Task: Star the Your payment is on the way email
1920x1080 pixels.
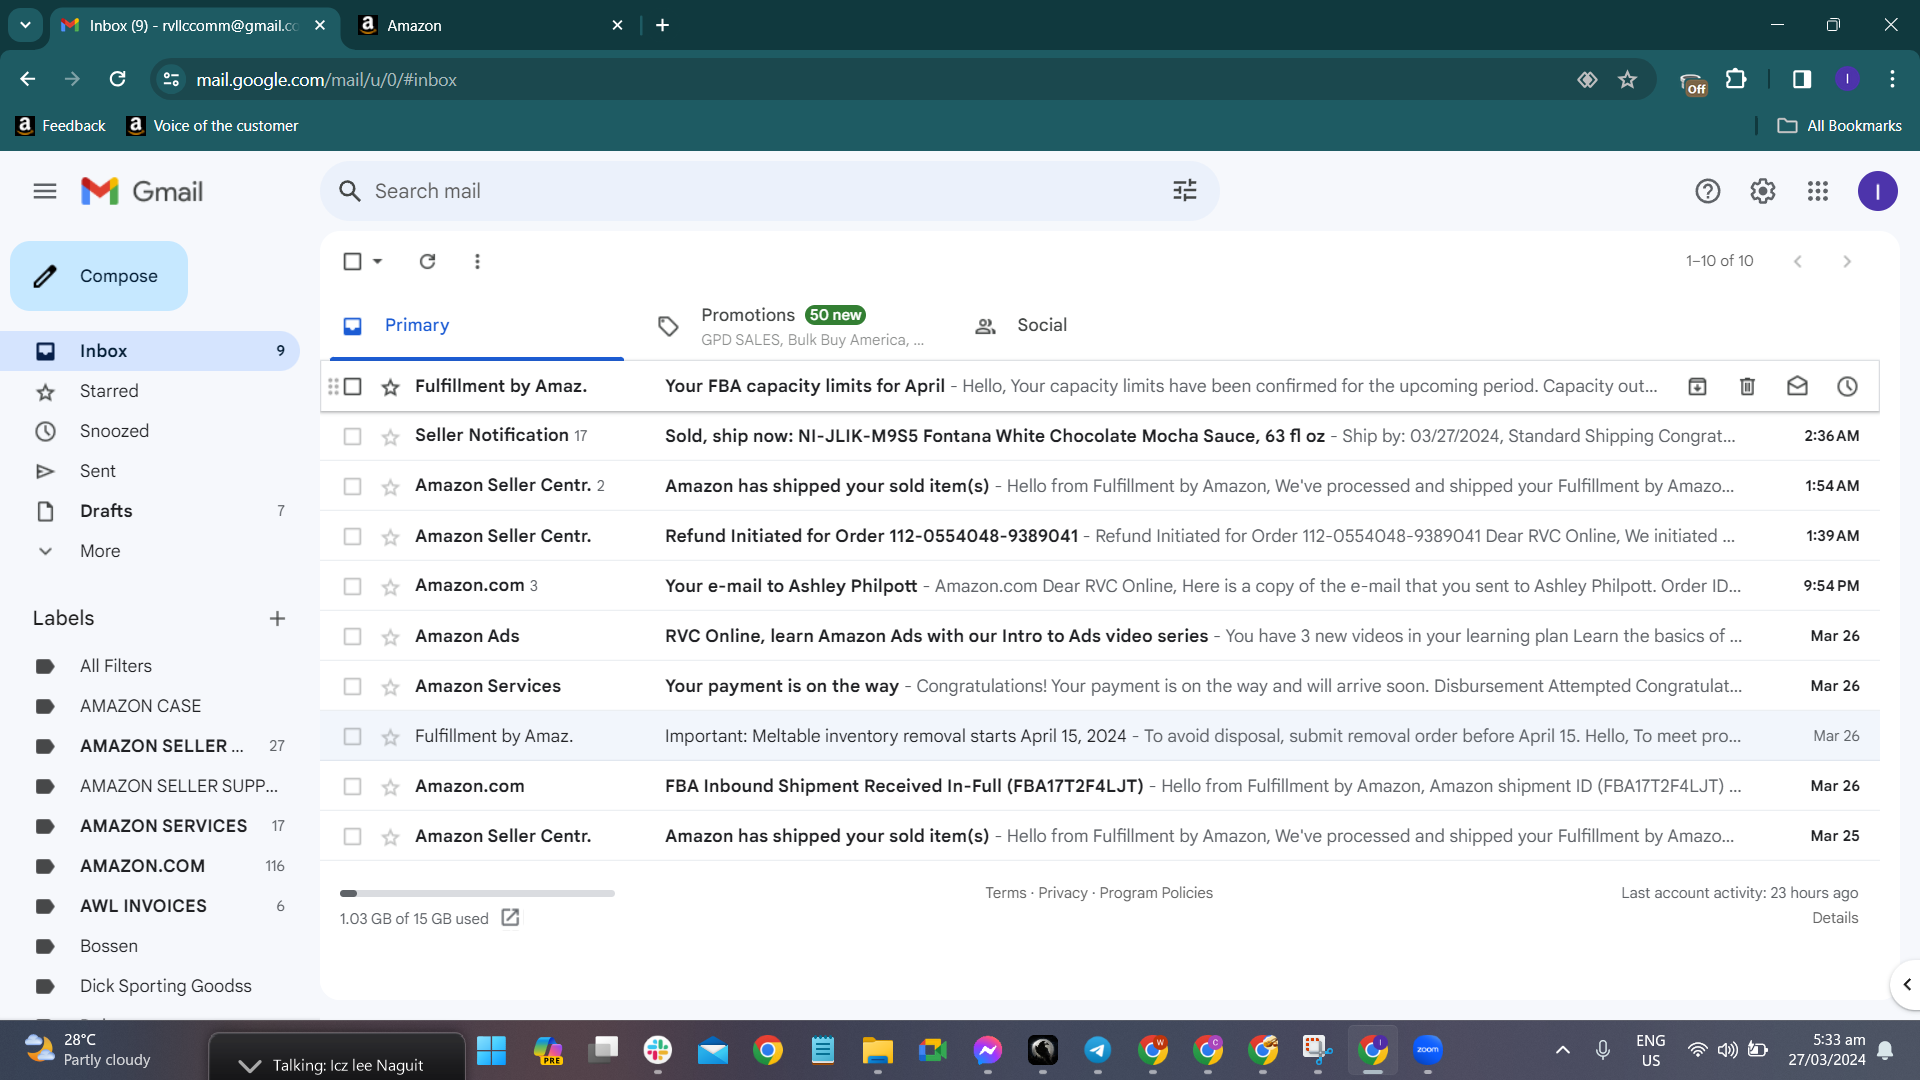Action: (x=391, y=687)
